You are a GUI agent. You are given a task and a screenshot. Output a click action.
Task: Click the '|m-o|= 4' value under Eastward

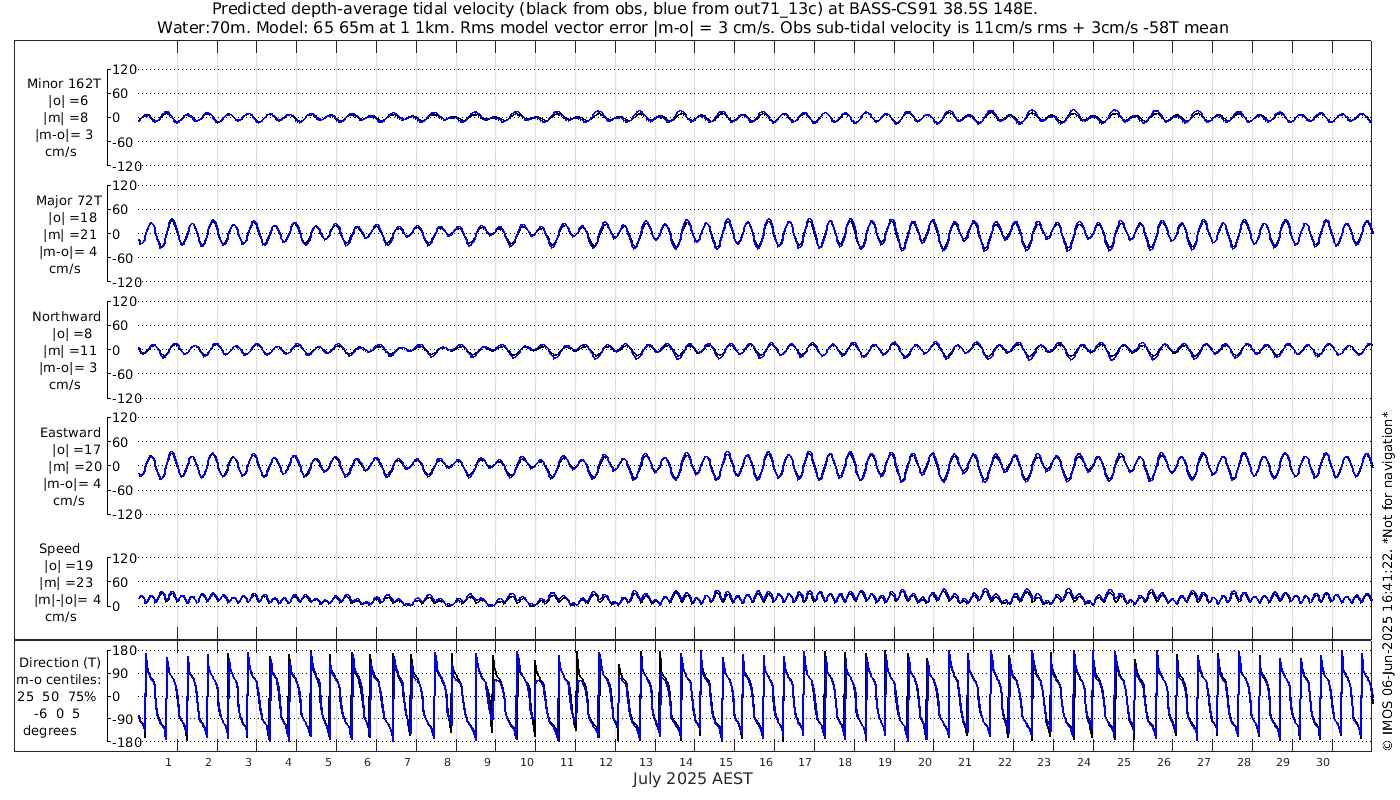click(71, 484)
